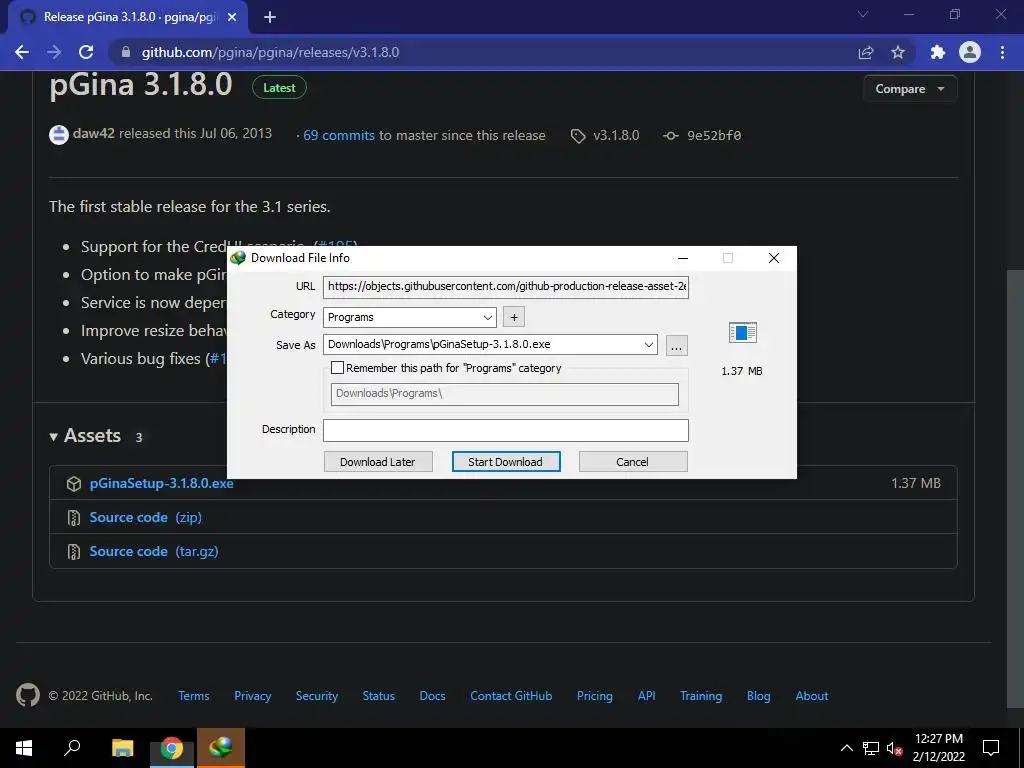1024x768 pixels.
Task: Click the daw42 avatar icon
Action: point(59,135)
